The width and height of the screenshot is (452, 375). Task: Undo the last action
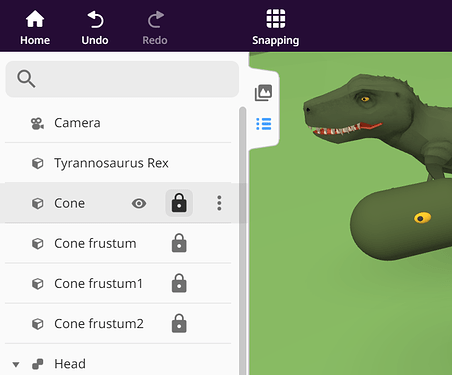tap(95, 28)
